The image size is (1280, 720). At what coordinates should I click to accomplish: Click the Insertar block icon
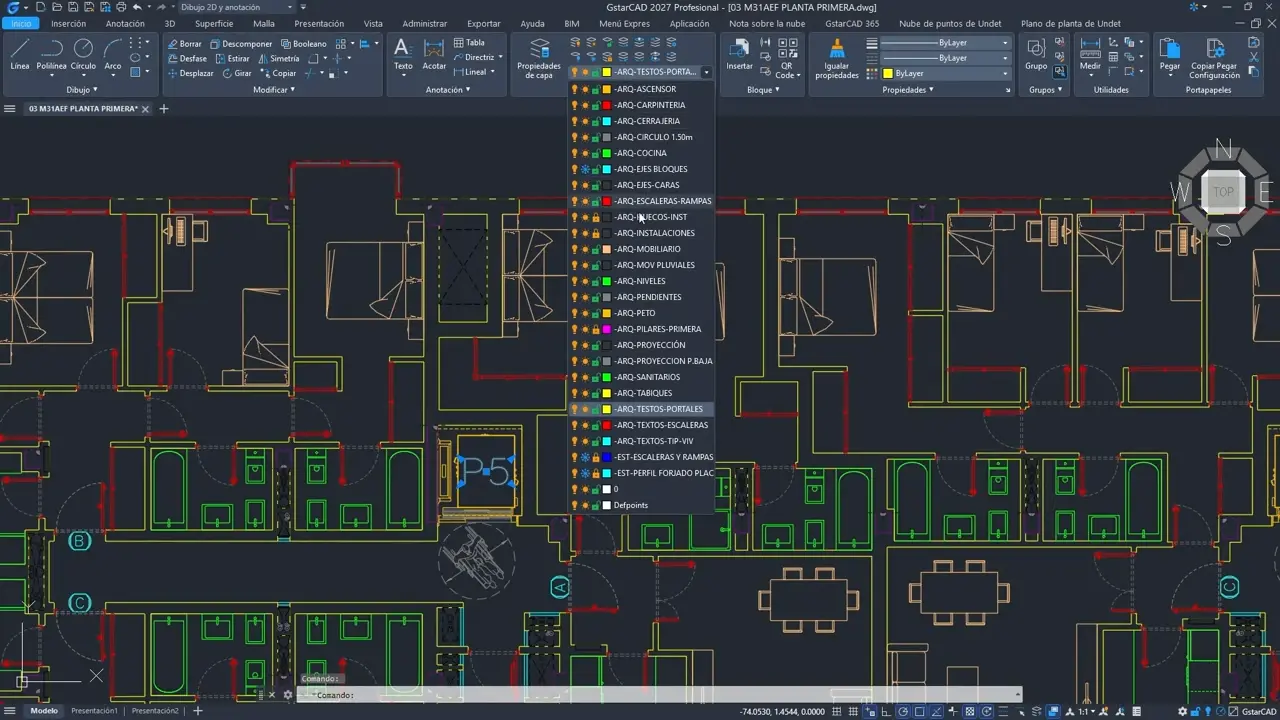740,54
